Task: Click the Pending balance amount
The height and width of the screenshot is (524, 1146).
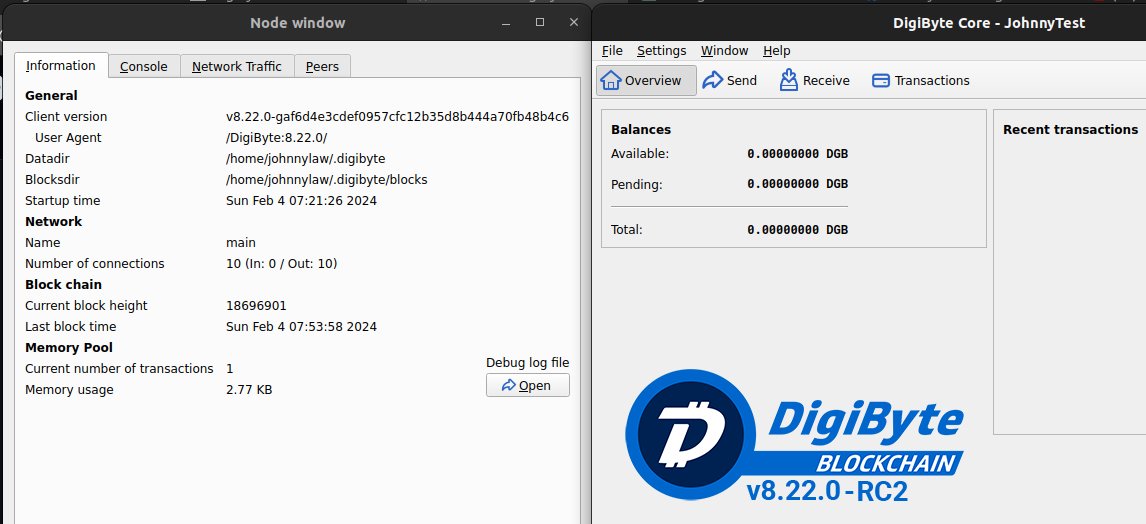Action: 797,184
